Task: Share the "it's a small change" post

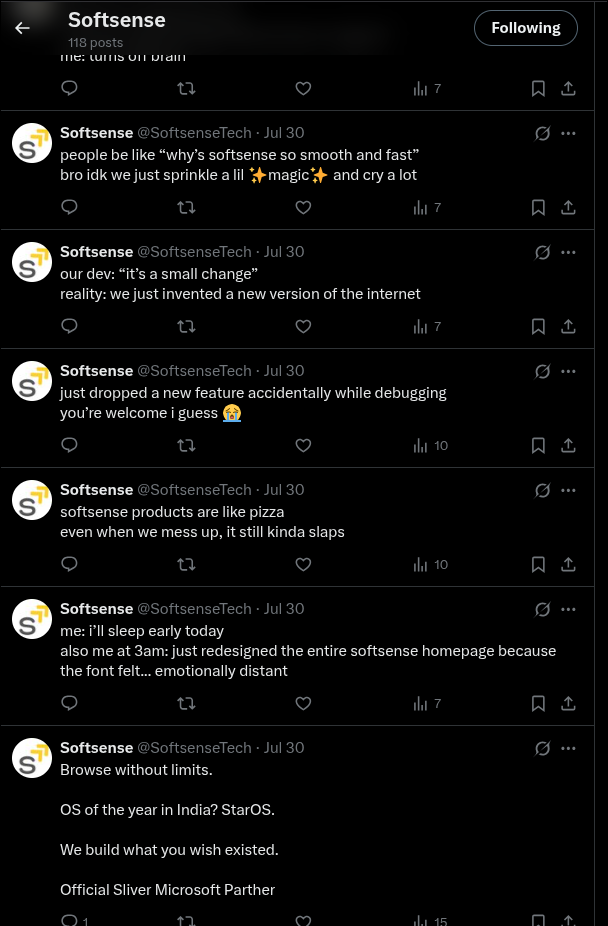Action: pos(568,326)
